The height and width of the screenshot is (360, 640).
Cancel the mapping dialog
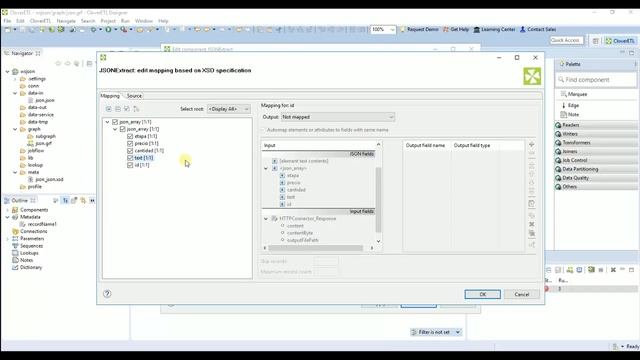click(522, 294)
